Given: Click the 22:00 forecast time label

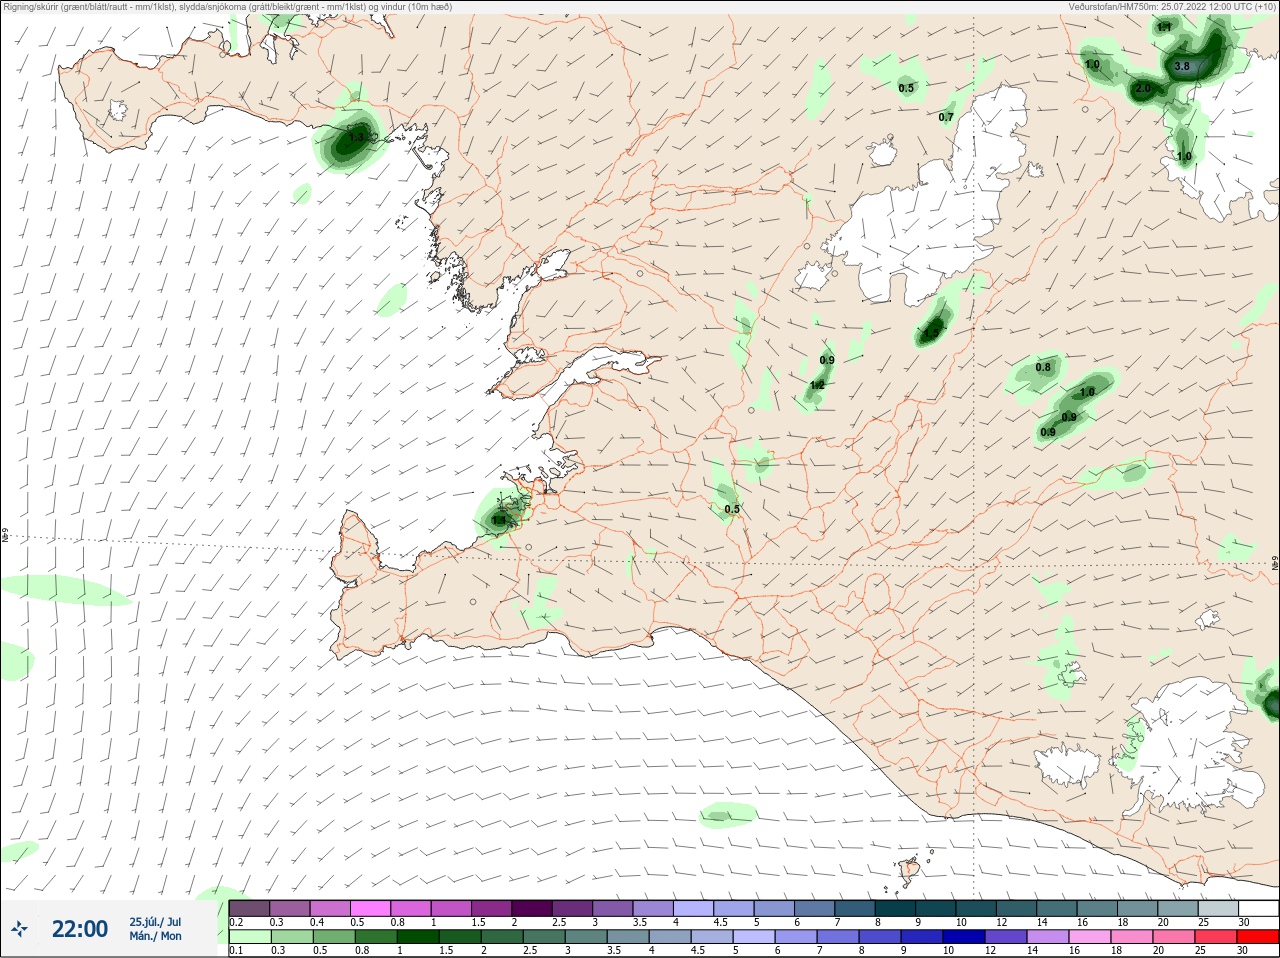Looking at the screenshot, I should [80, 929].
